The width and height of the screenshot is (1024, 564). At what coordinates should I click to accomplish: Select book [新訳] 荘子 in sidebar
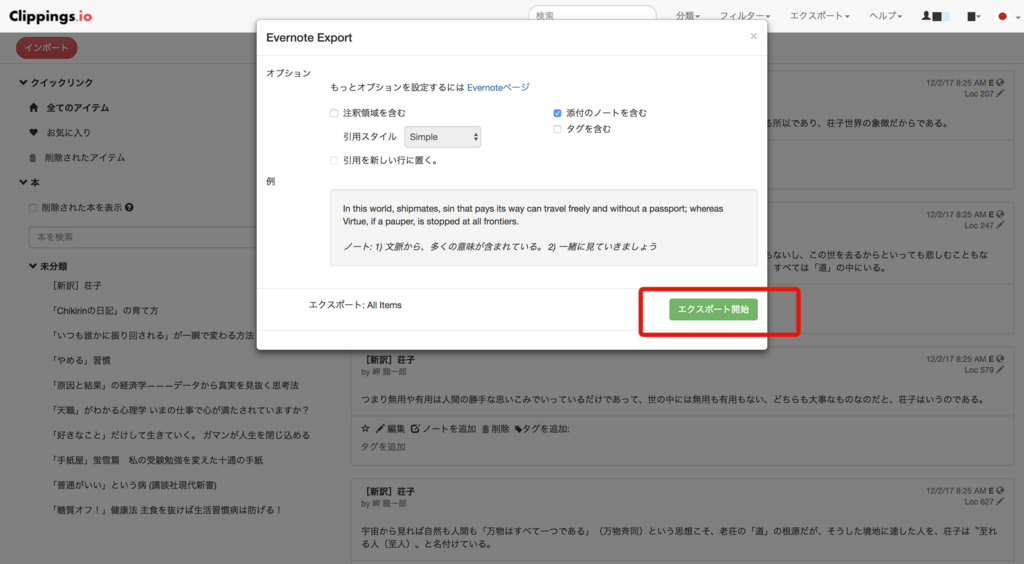tap(77, 286)
